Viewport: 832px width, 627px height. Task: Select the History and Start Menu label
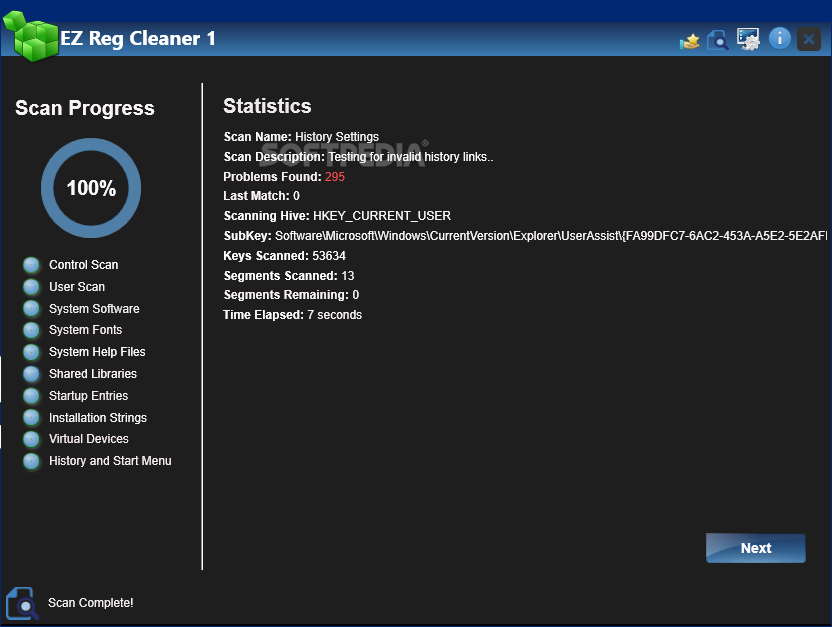[x=110, y=461]
